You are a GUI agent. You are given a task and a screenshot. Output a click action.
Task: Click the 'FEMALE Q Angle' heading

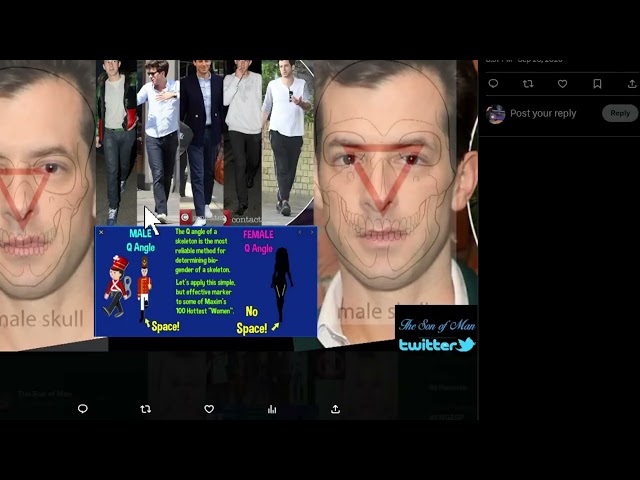point(258,241)
